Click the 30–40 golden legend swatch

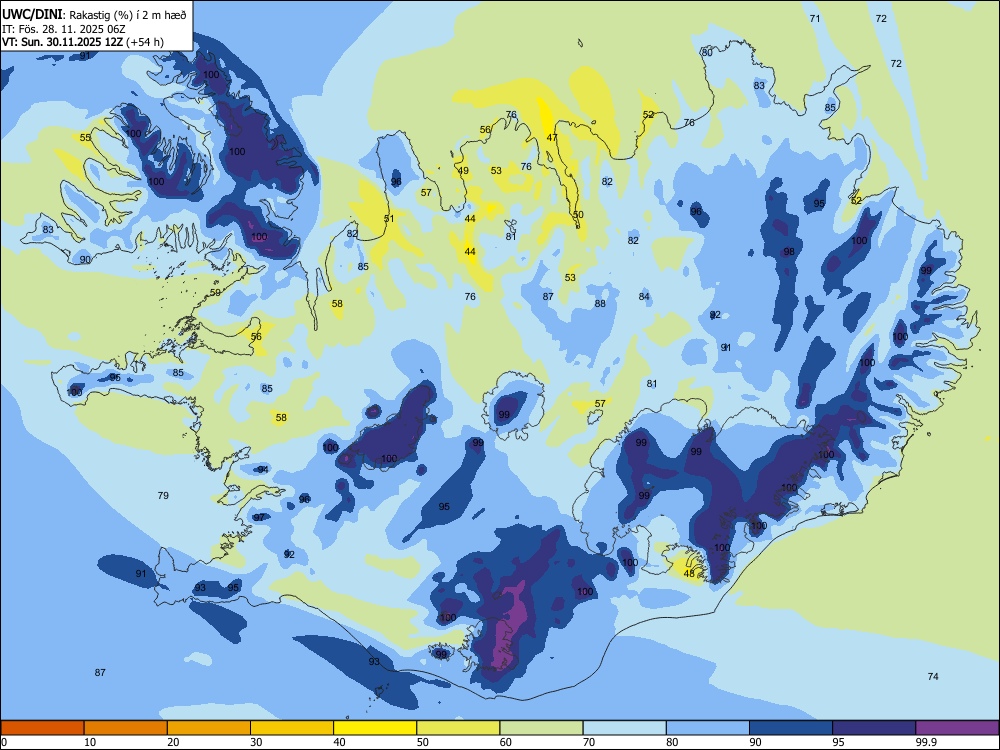click(x=292, y=728)
